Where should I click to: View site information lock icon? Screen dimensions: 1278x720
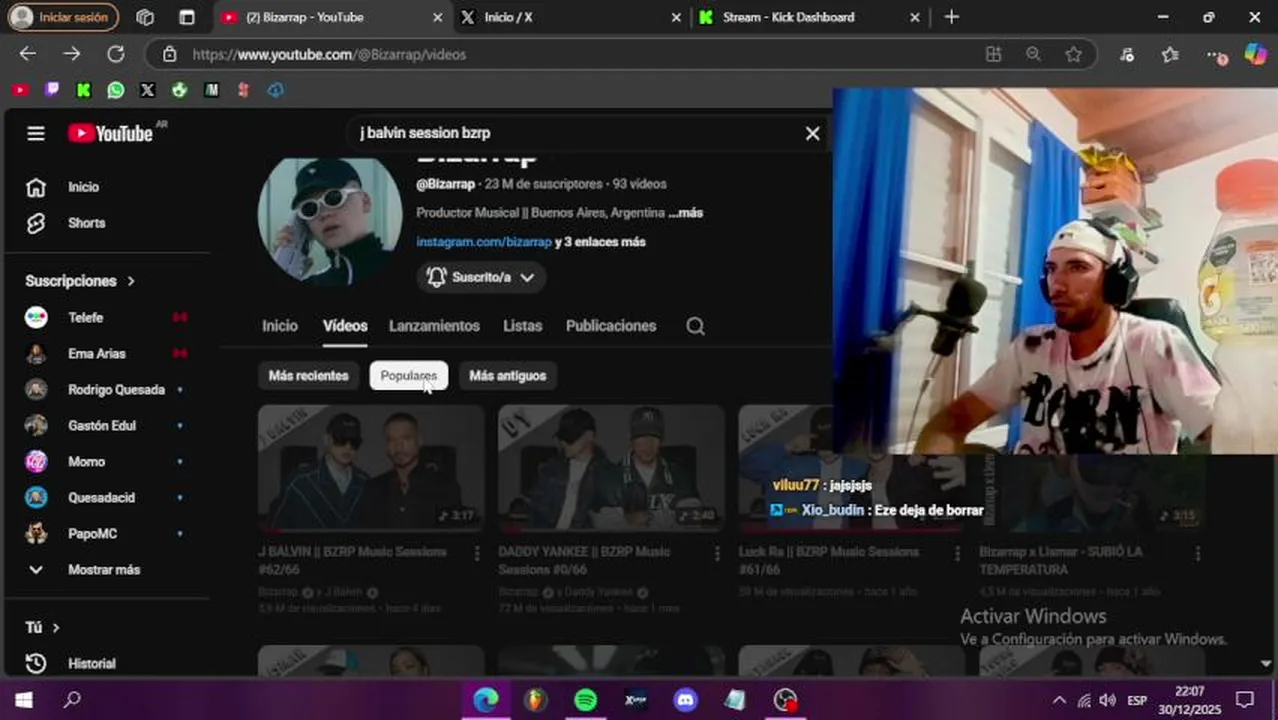pos(170,54)
